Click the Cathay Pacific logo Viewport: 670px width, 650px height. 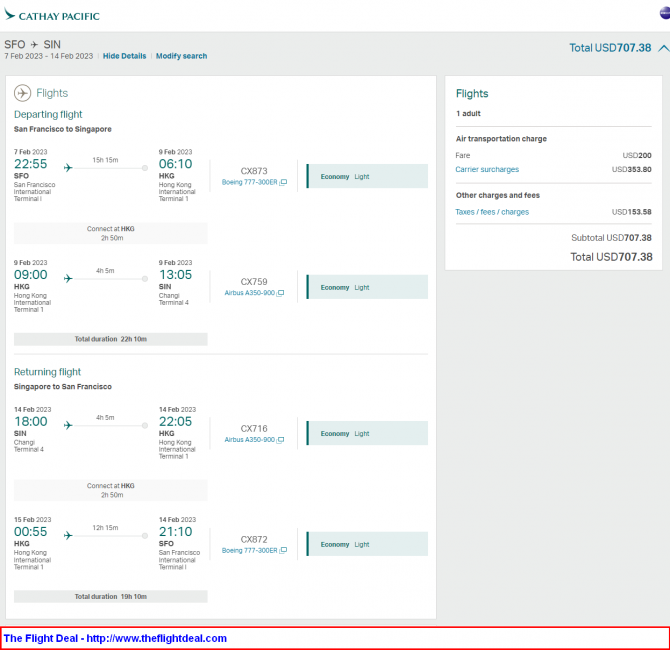pos(52,15)
